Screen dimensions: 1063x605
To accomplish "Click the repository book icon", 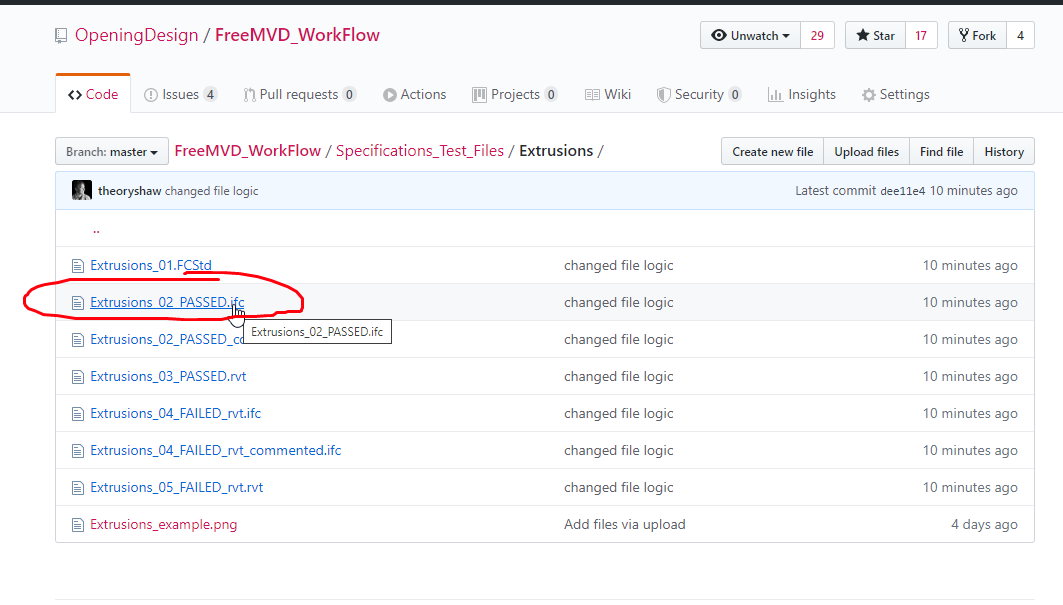I will click(x=61, y=36).
